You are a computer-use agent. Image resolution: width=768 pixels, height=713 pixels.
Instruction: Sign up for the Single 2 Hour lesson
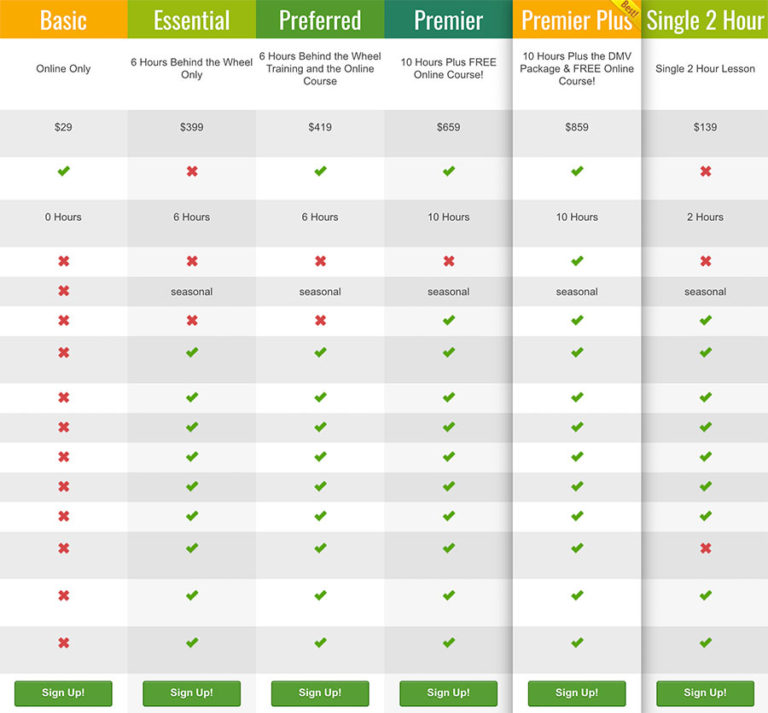pos(705,693)
